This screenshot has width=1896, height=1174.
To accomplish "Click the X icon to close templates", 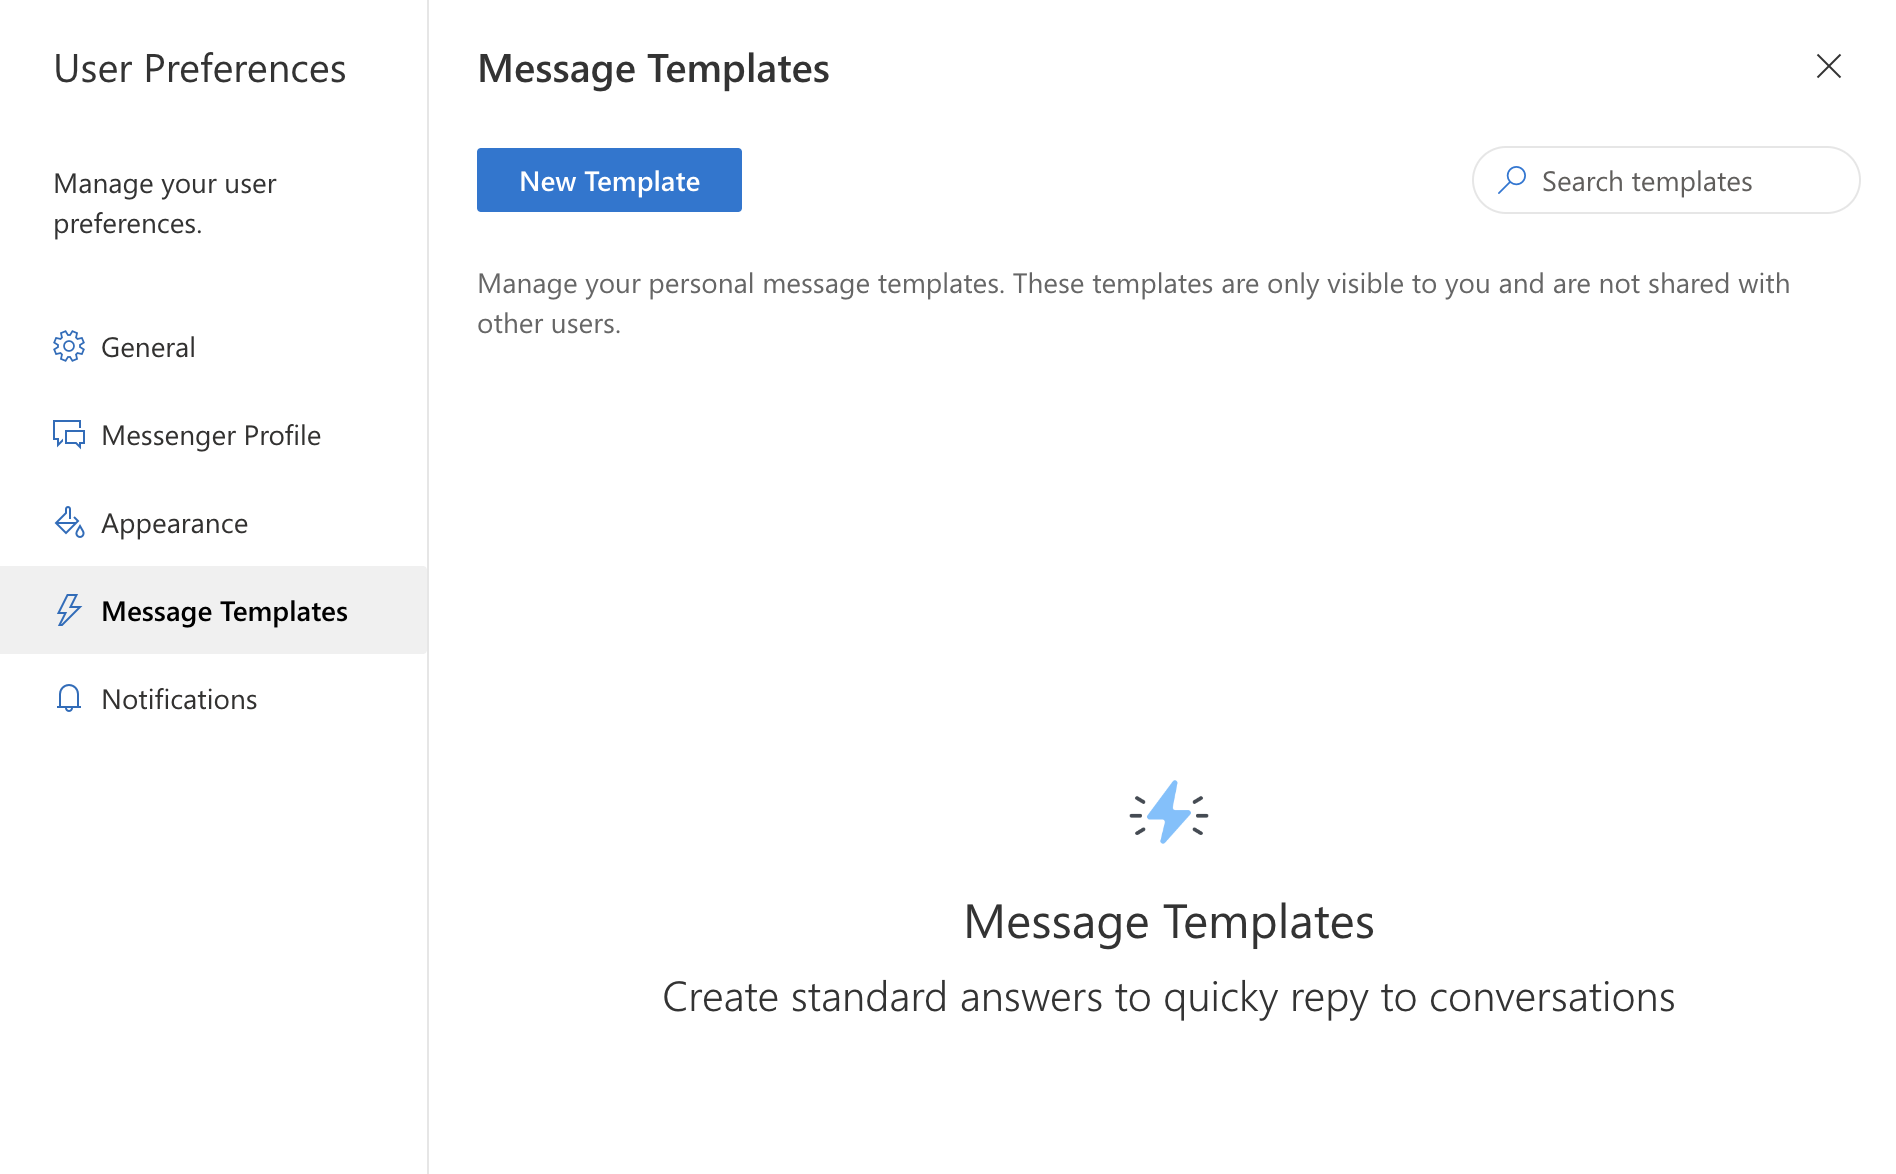I will (1829, 66).
